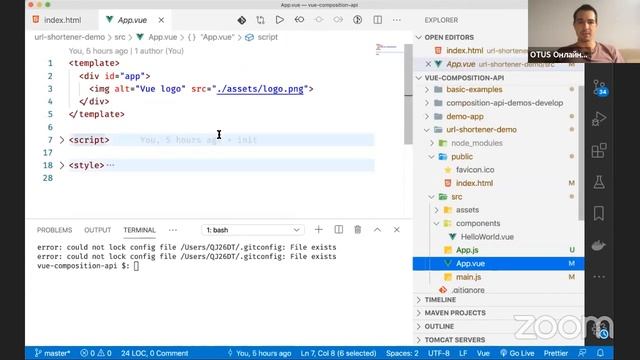640x360 pixels.
Task: Switch to the OUTPUT panel tab
Action: [x=98, y=230]
